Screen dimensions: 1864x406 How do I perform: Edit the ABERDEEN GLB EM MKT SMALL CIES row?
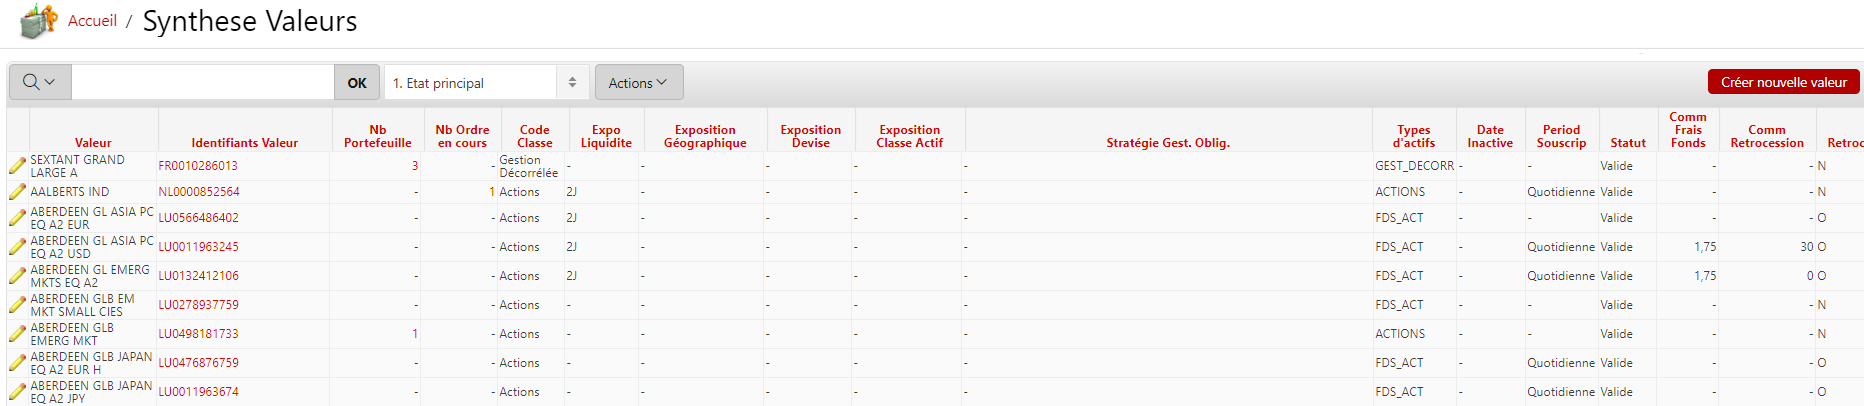pyautogui.click(x=17, y=305)
